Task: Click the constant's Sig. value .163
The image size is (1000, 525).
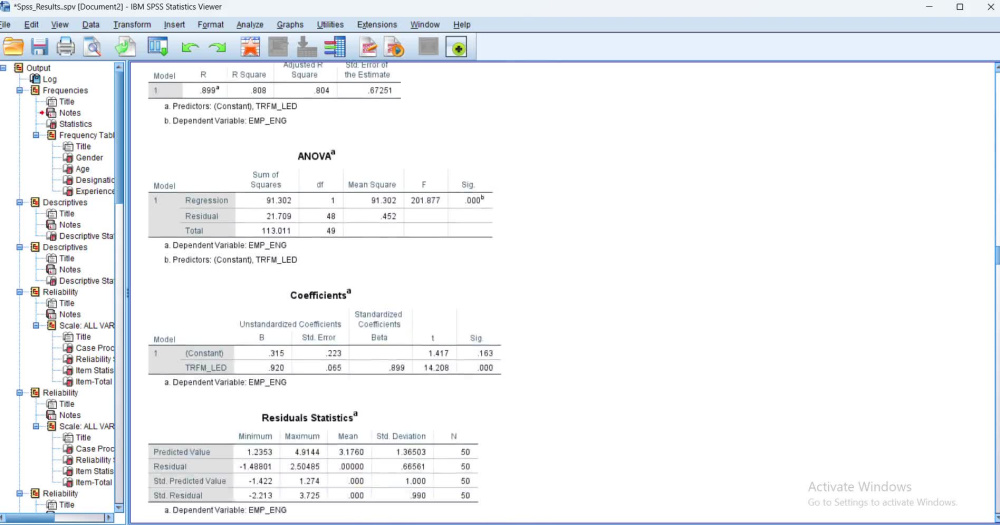Action: point(485,353)
